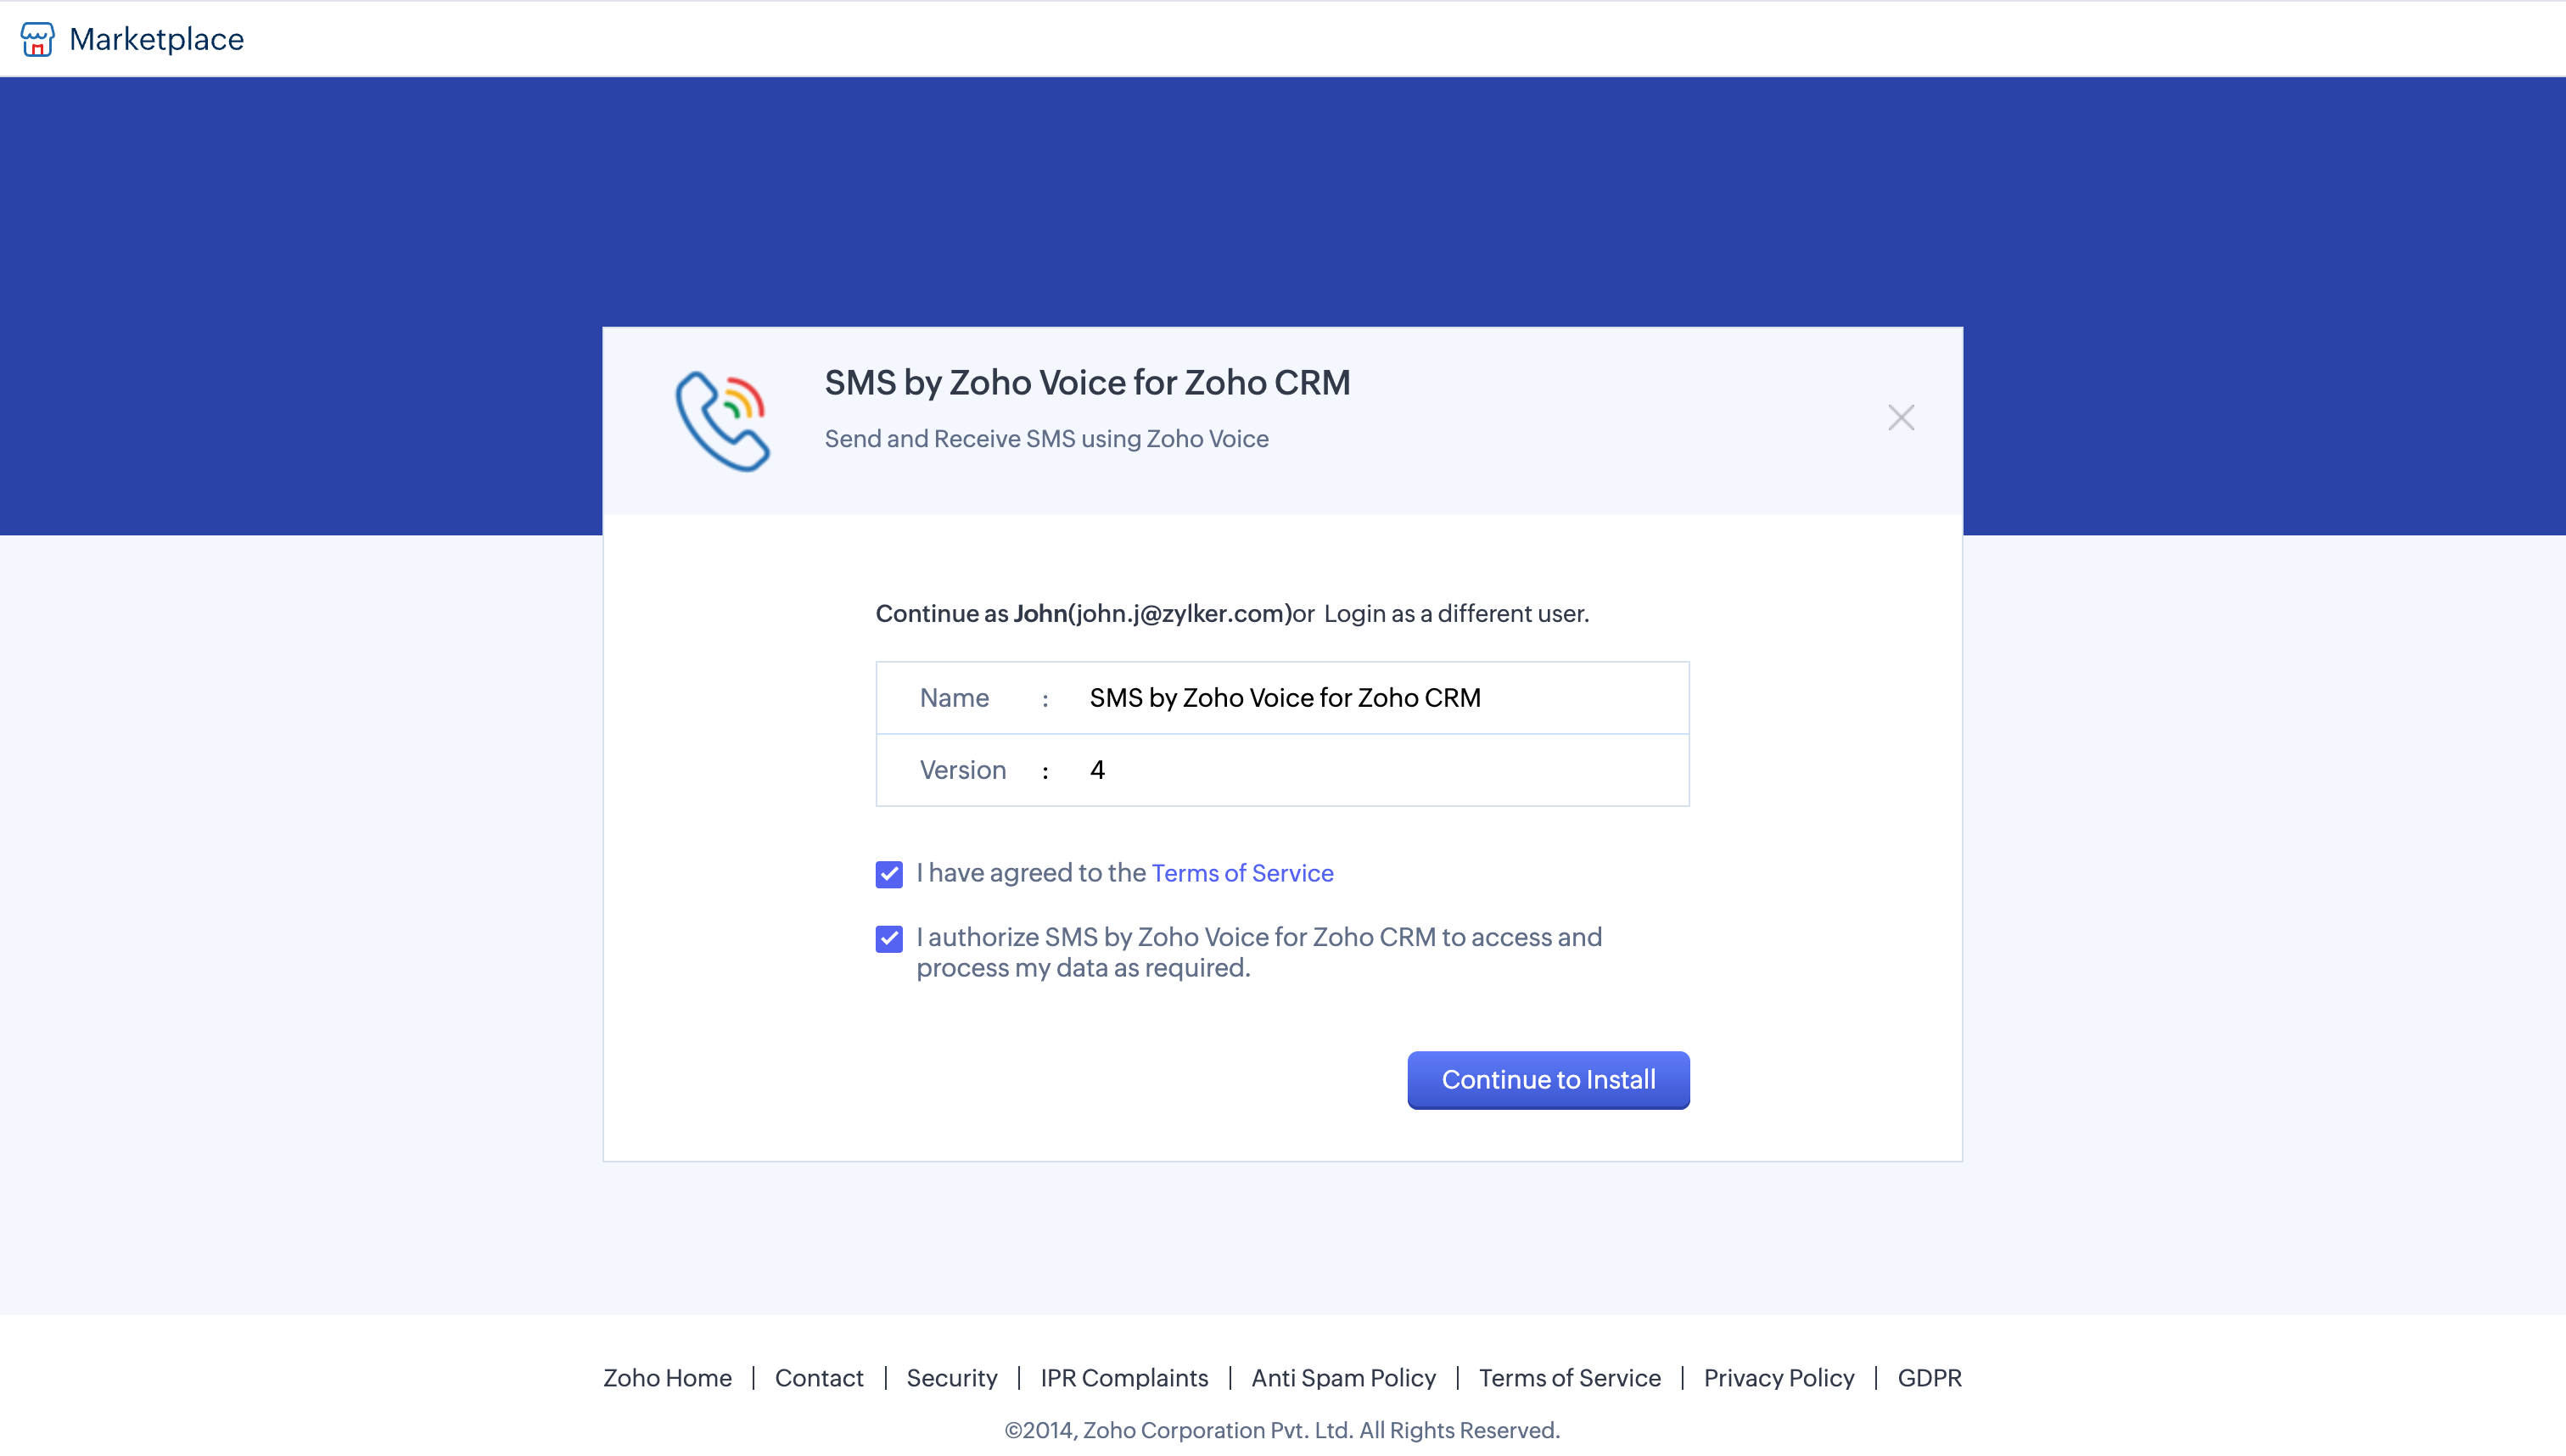This screenshot has height=1456, width=2566.
Task: Click Login as a different user
Action: (x=1456, y=613)
